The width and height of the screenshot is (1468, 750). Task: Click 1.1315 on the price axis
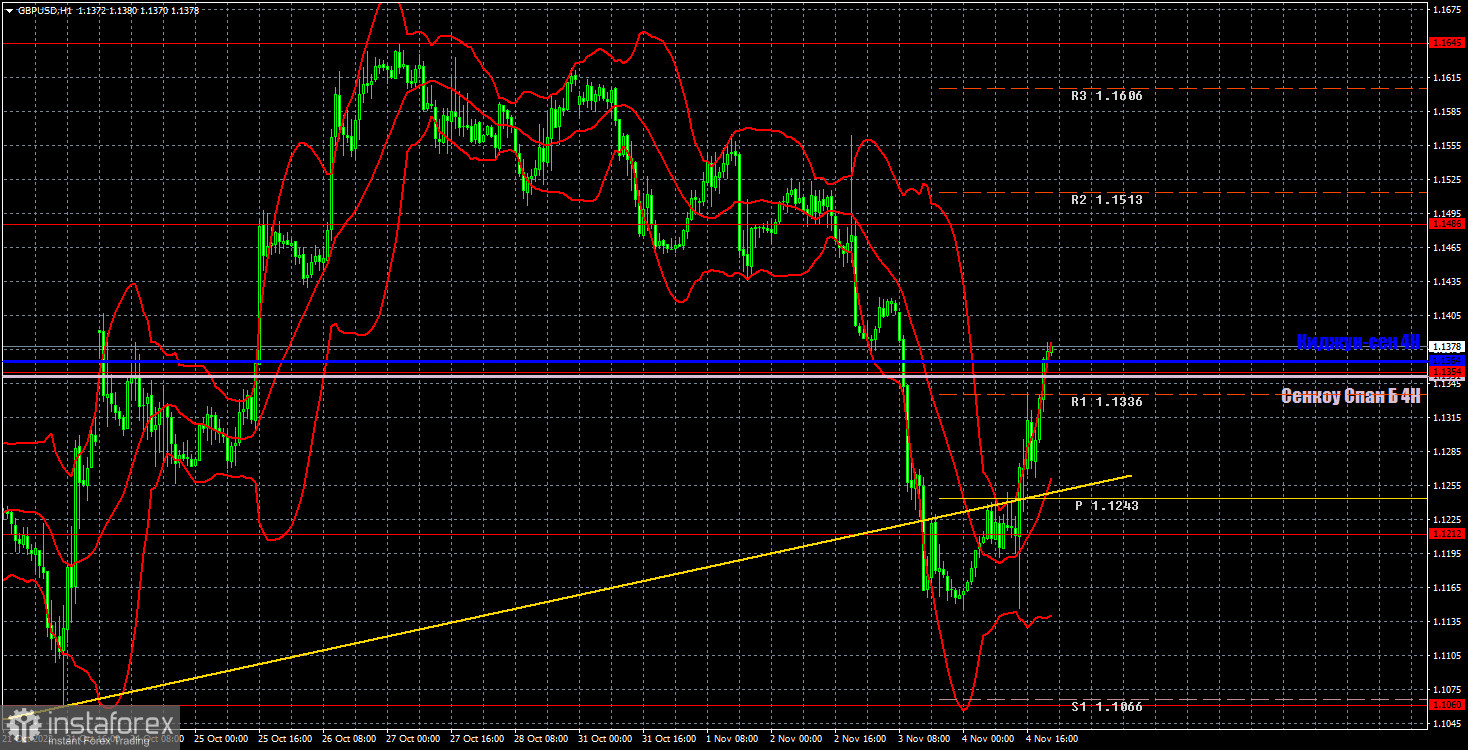1447,418
